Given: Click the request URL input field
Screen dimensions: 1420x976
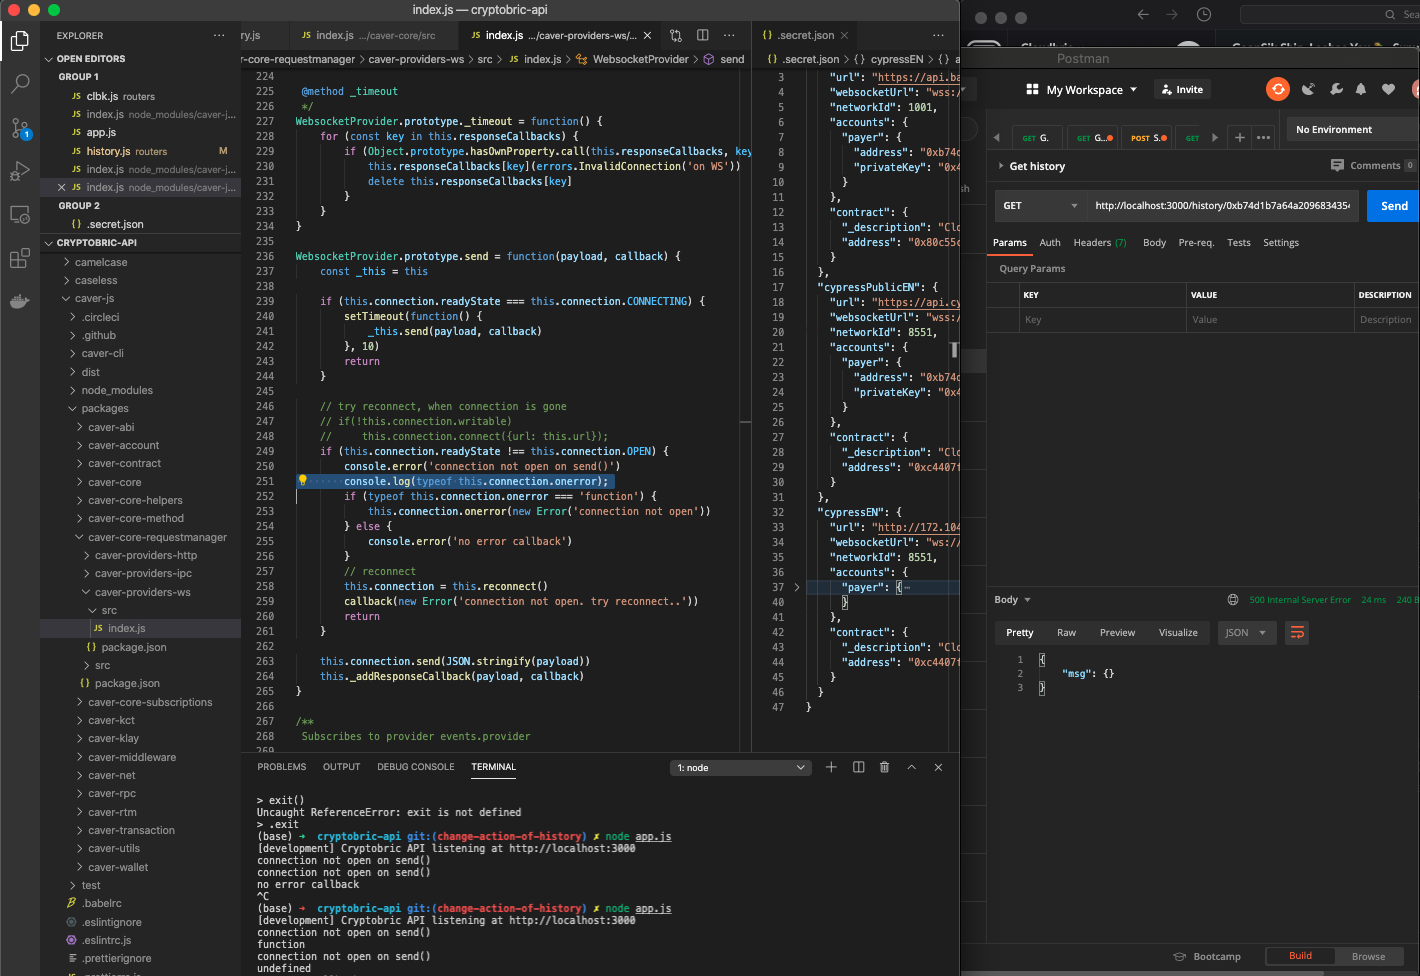Looking at the screenshot, I should point(1221,206).
